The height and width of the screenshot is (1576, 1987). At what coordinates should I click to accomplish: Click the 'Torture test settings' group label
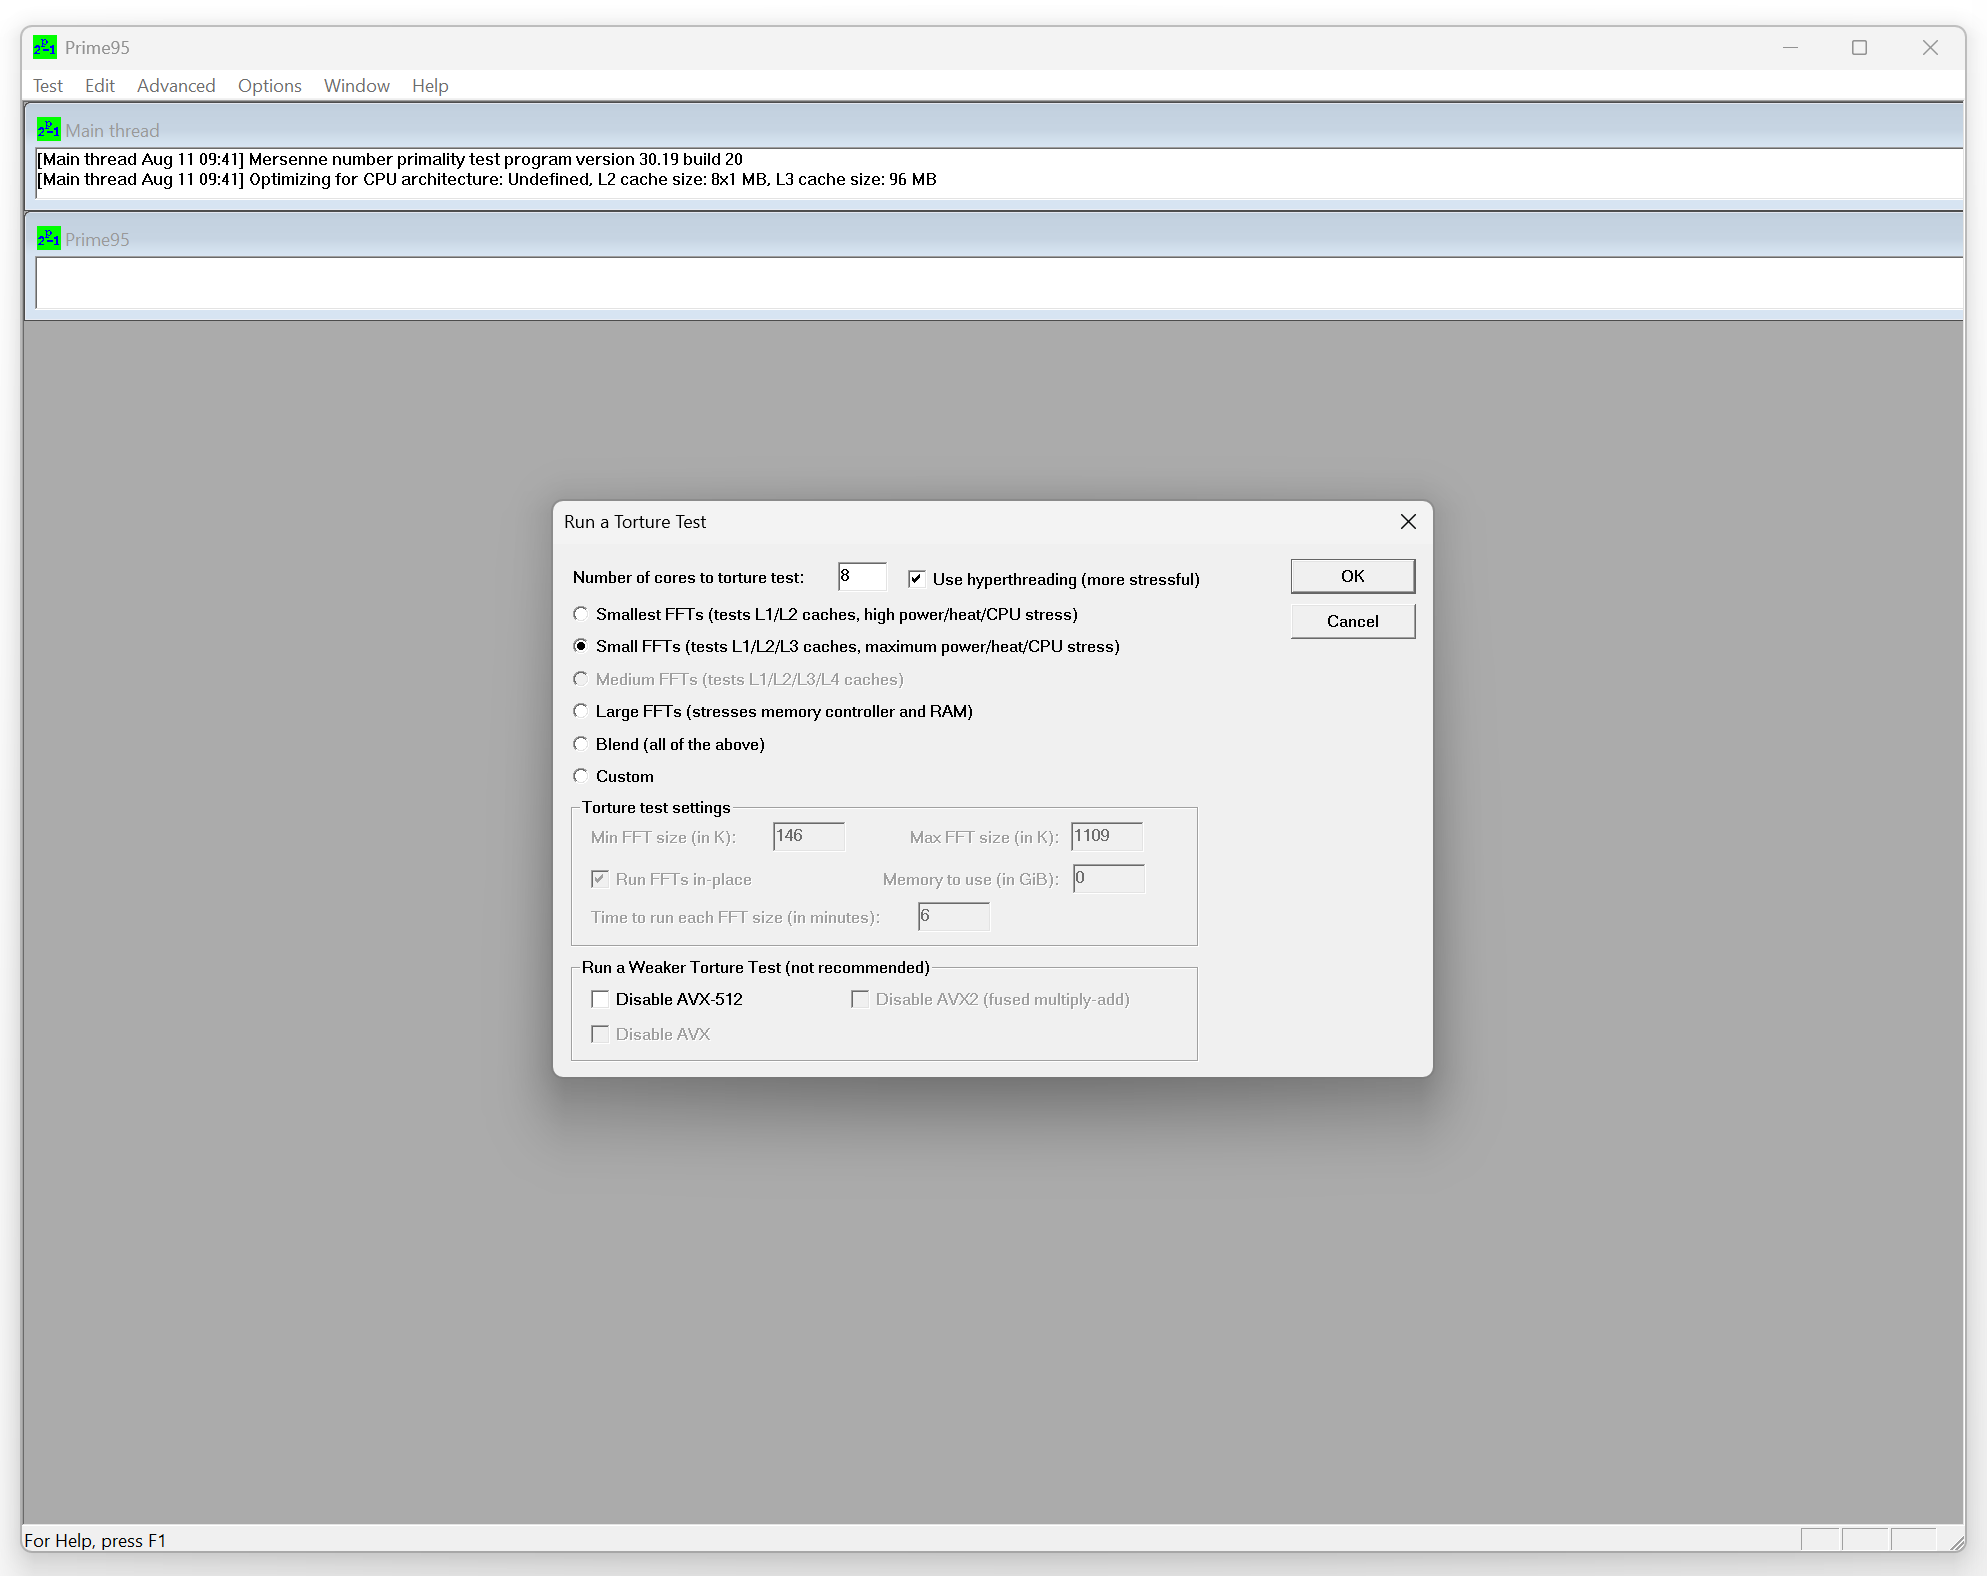pos(656,808)
